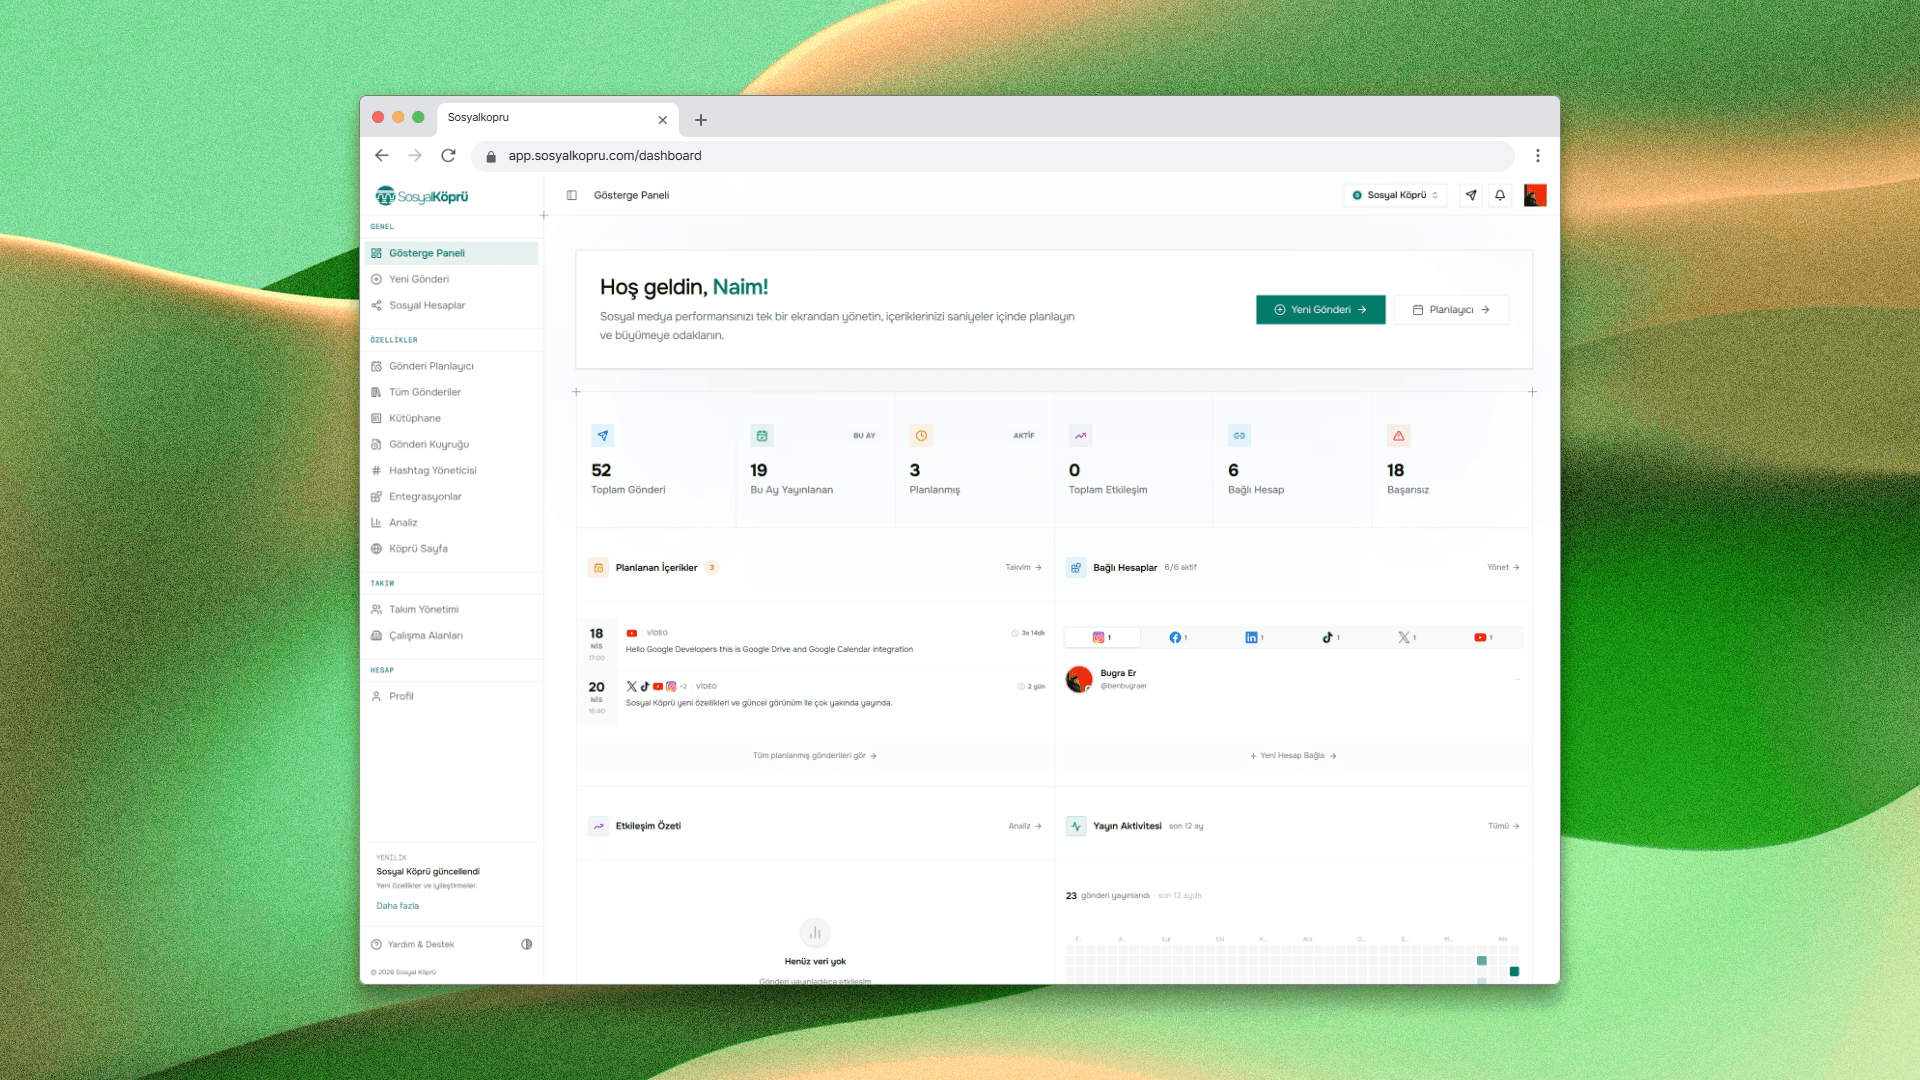Screen dimensions: 1920x1080
Task: Open Gönderi Planlayıcı in the sidebar
Action: coord(451,366)
